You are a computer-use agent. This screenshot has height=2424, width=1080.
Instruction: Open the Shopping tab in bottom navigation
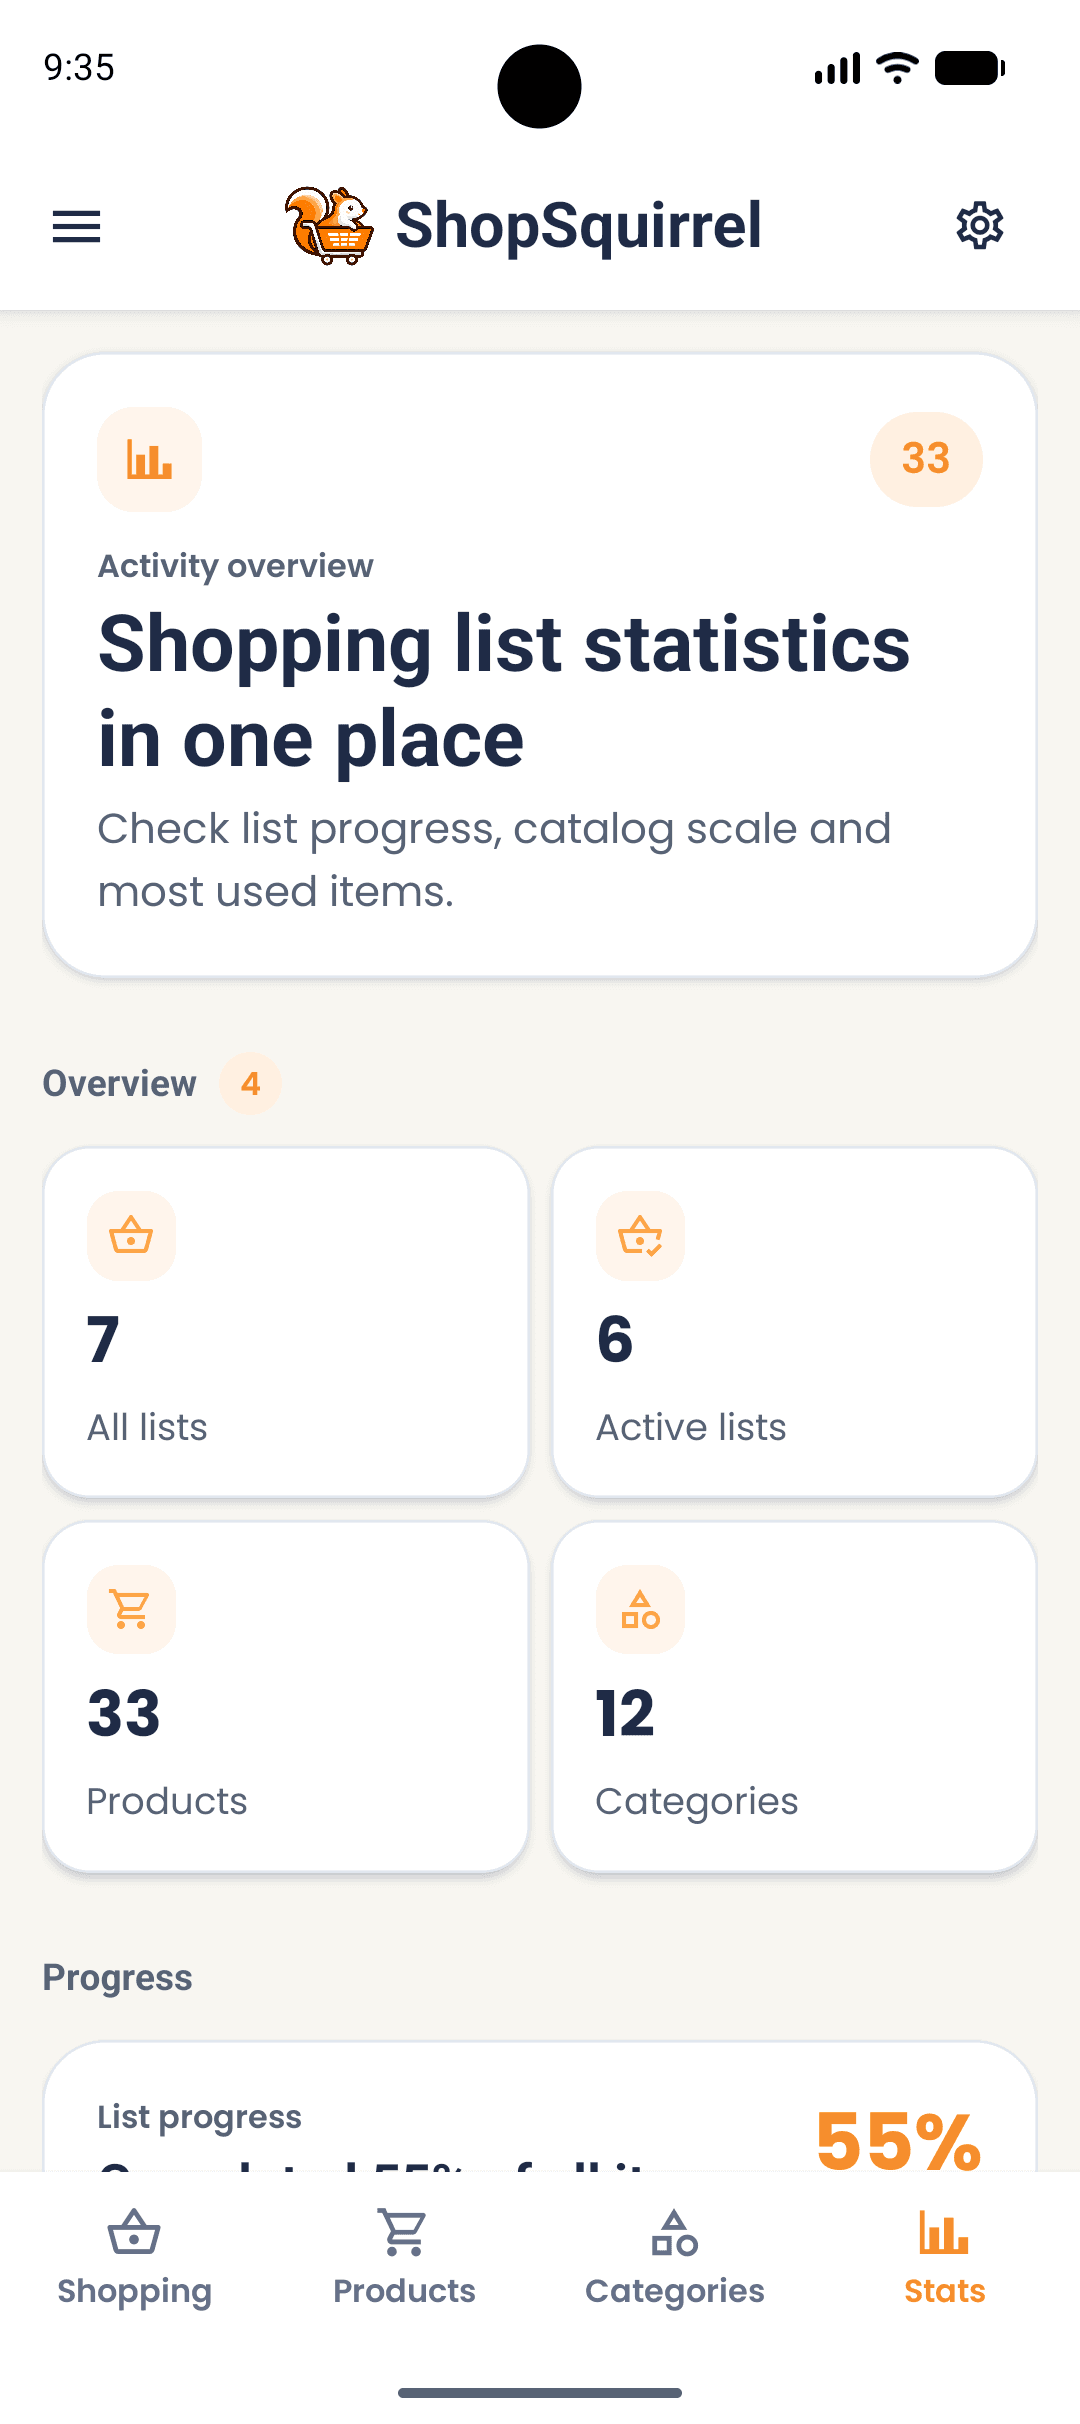coord(134,2260)
